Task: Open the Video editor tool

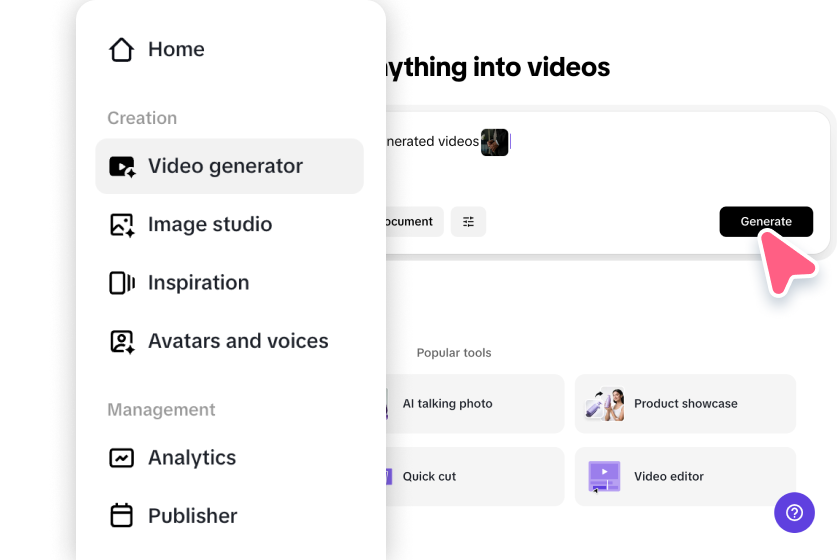Action: click(x=685, y=476)
